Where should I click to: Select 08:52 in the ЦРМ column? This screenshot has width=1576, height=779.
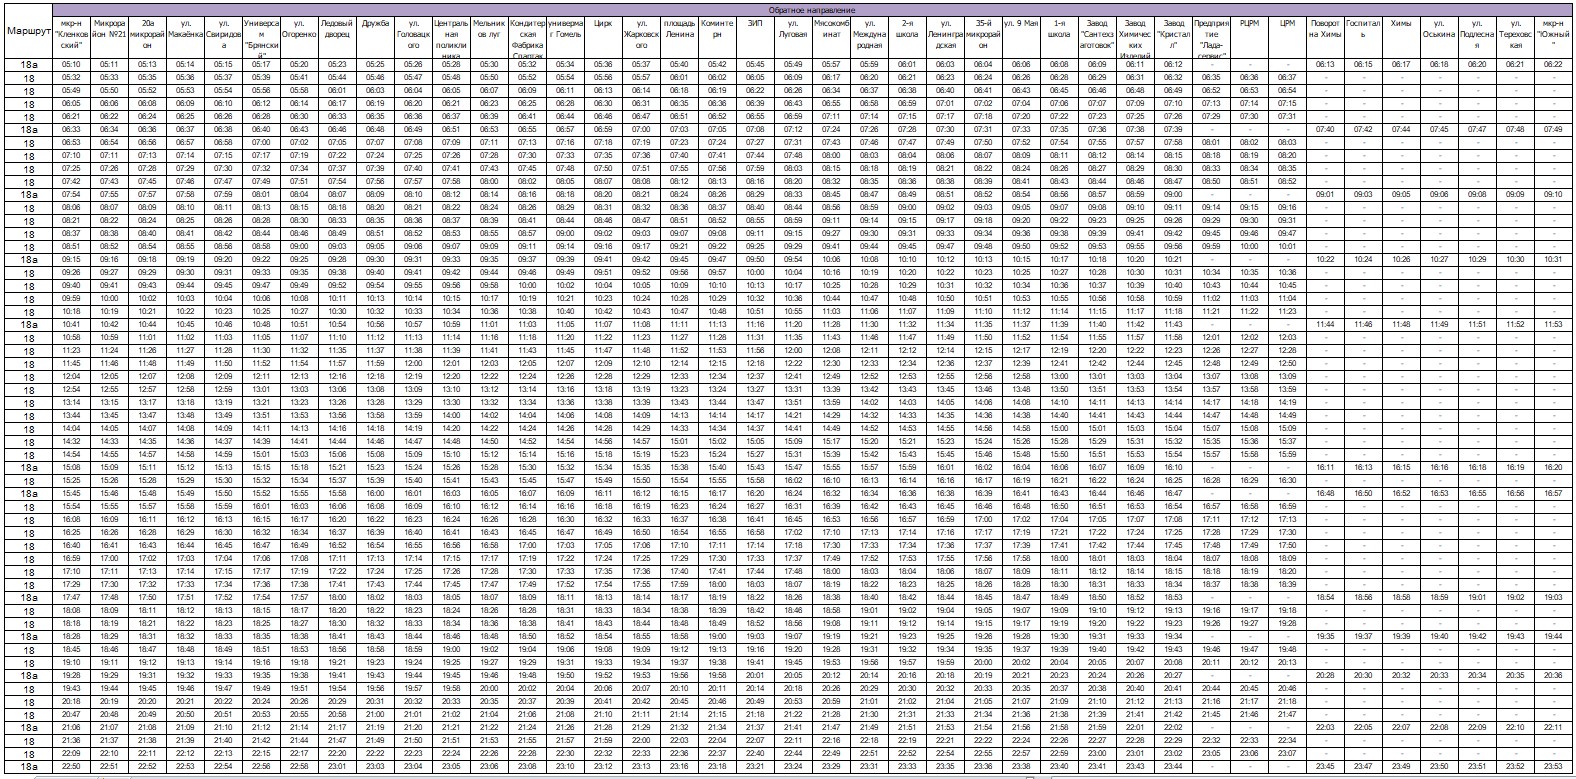coord(1287,181)
